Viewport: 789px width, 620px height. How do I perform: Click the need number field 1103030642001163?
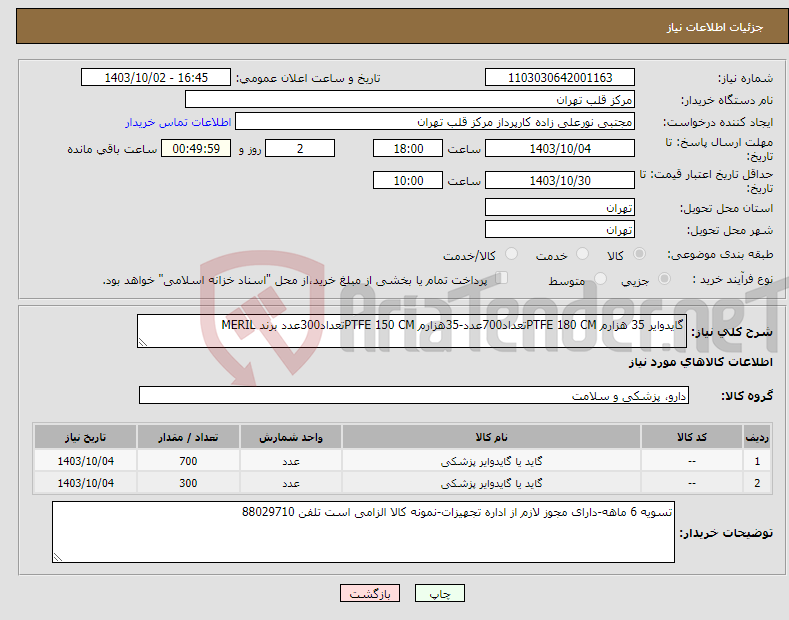click(560, 78)
